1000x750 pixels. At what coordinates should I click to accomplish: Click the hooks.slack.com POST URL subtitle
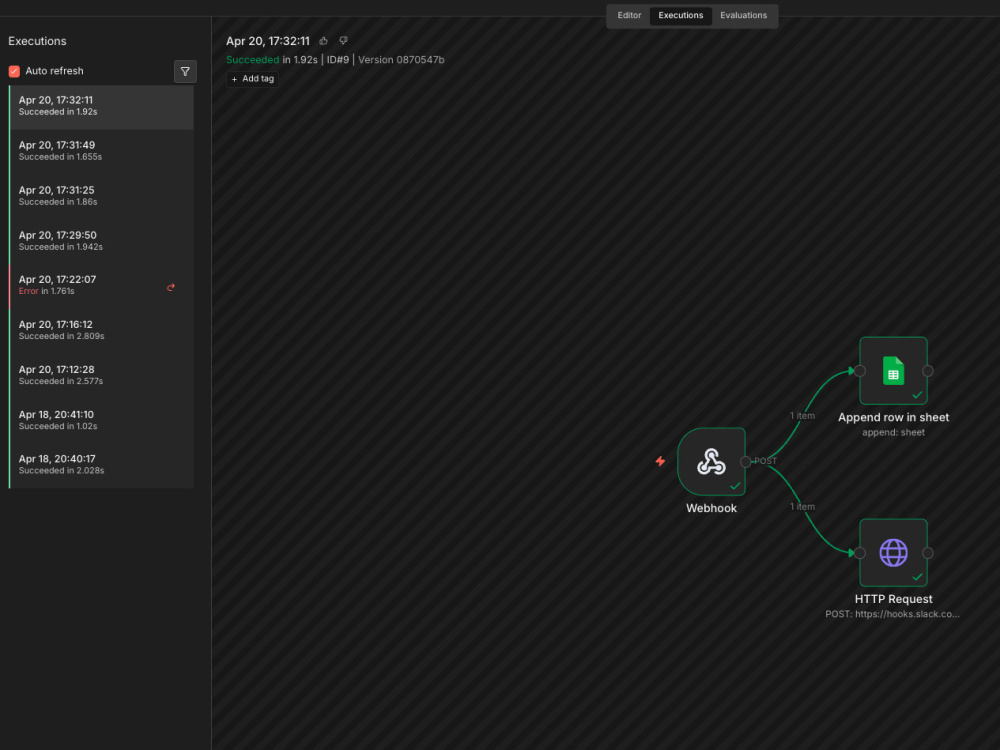coord(892,614)
